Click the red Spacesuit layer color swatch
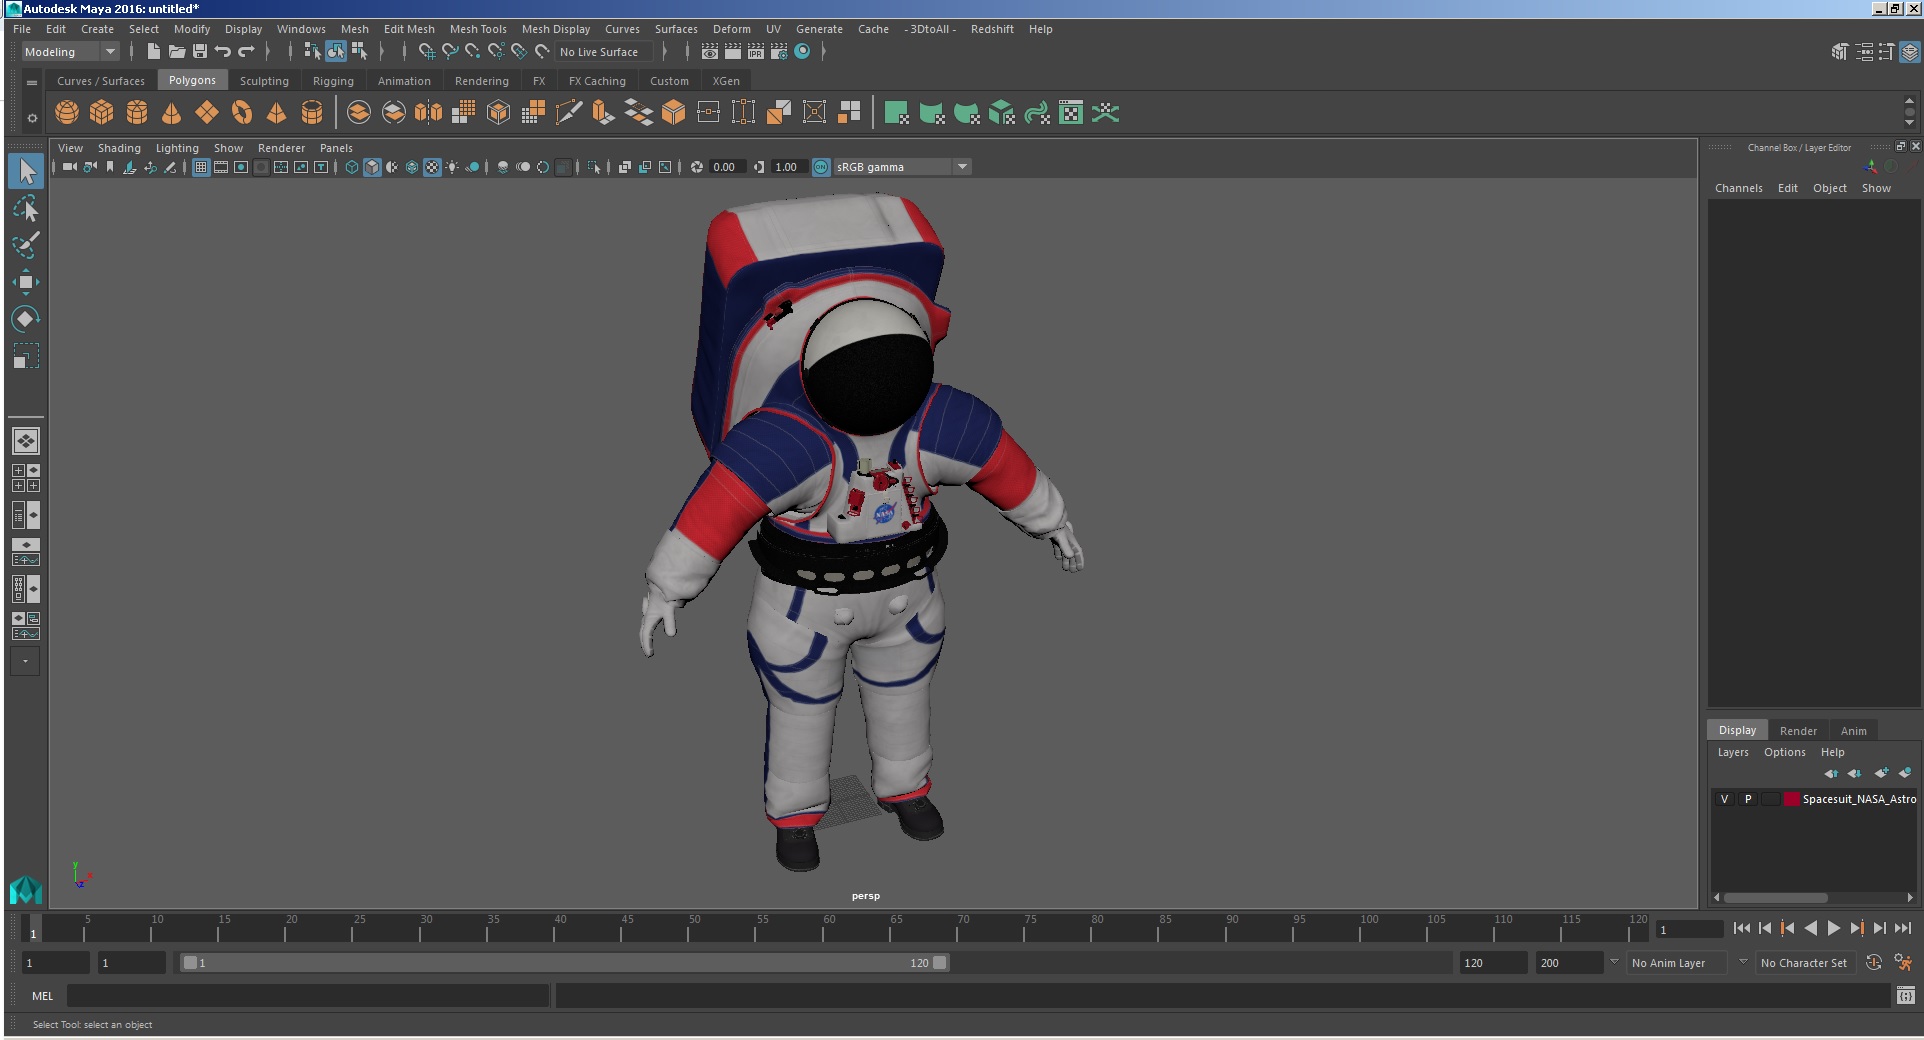Viewport: 1924px width, 1040px height. click(1792, 799)
